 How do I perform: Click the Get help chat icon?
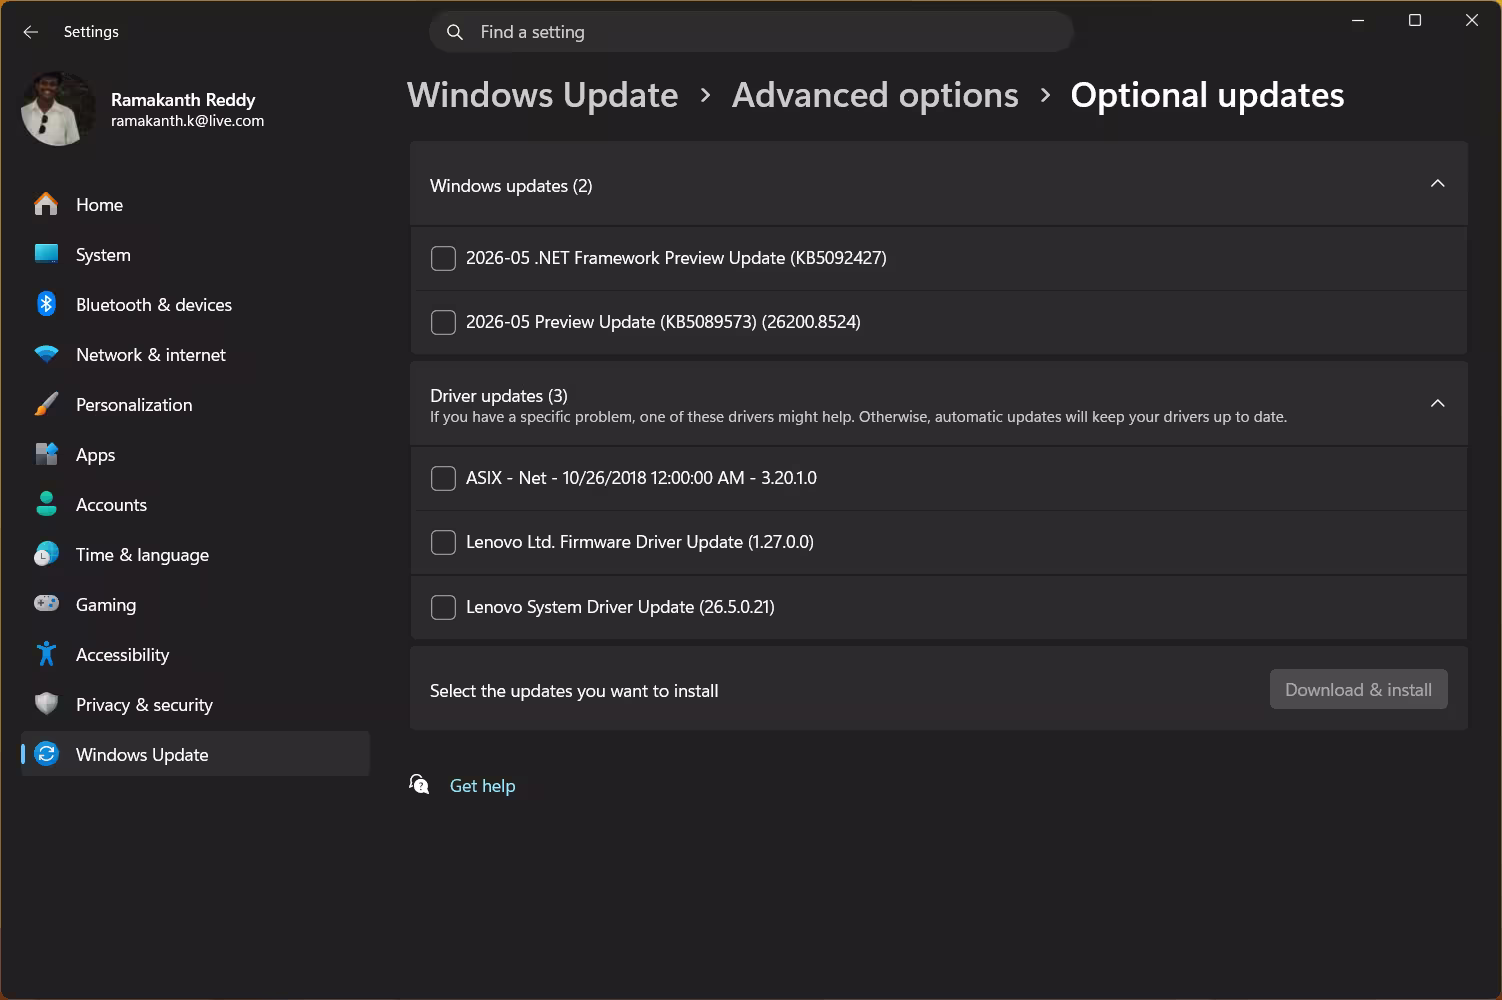point(420,785)
